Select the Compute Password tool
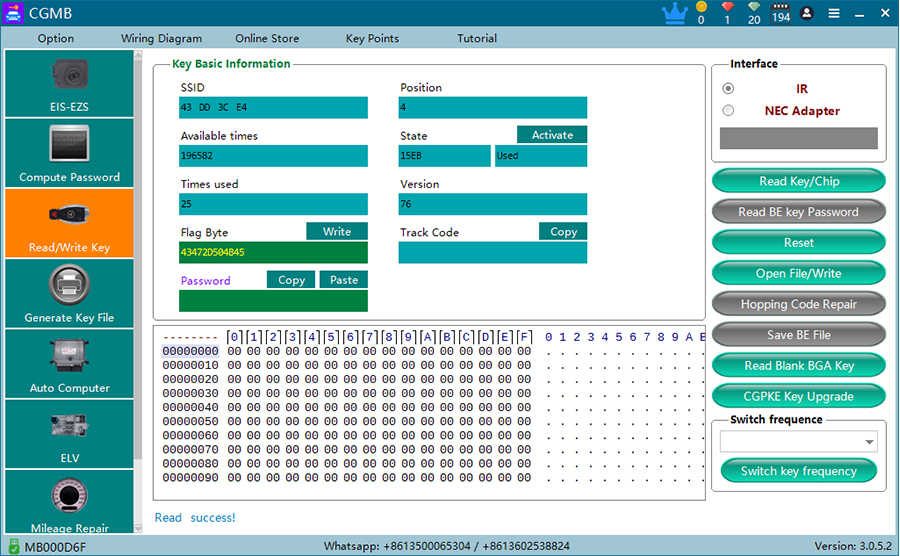Viewport: 900px width, 556px height. pos(69,153)
